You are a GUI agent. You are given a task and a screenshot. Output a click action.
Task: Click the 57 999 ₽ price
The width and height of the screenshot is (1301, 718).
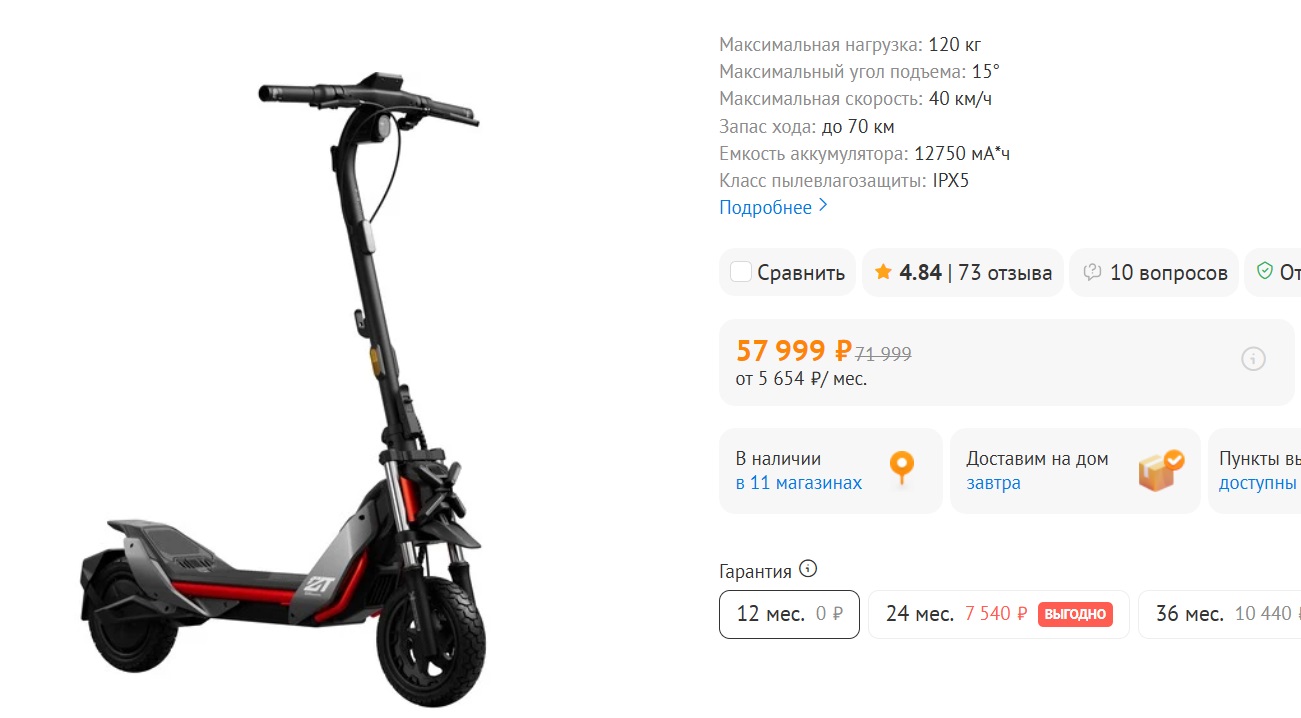794,351
